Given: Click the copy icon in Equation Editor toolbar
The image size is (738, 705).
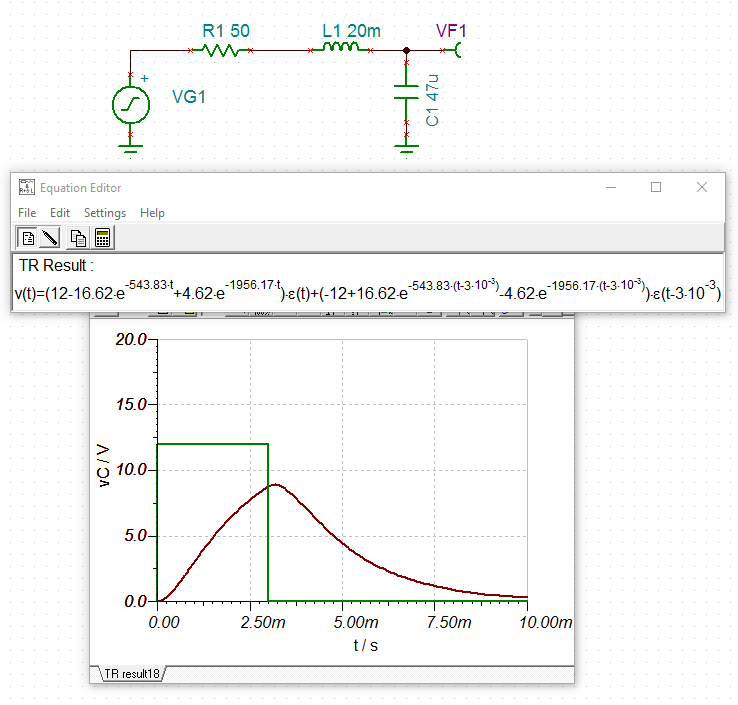Looking at the screenshot, I should pyautogui.click(x=78, y=238).
